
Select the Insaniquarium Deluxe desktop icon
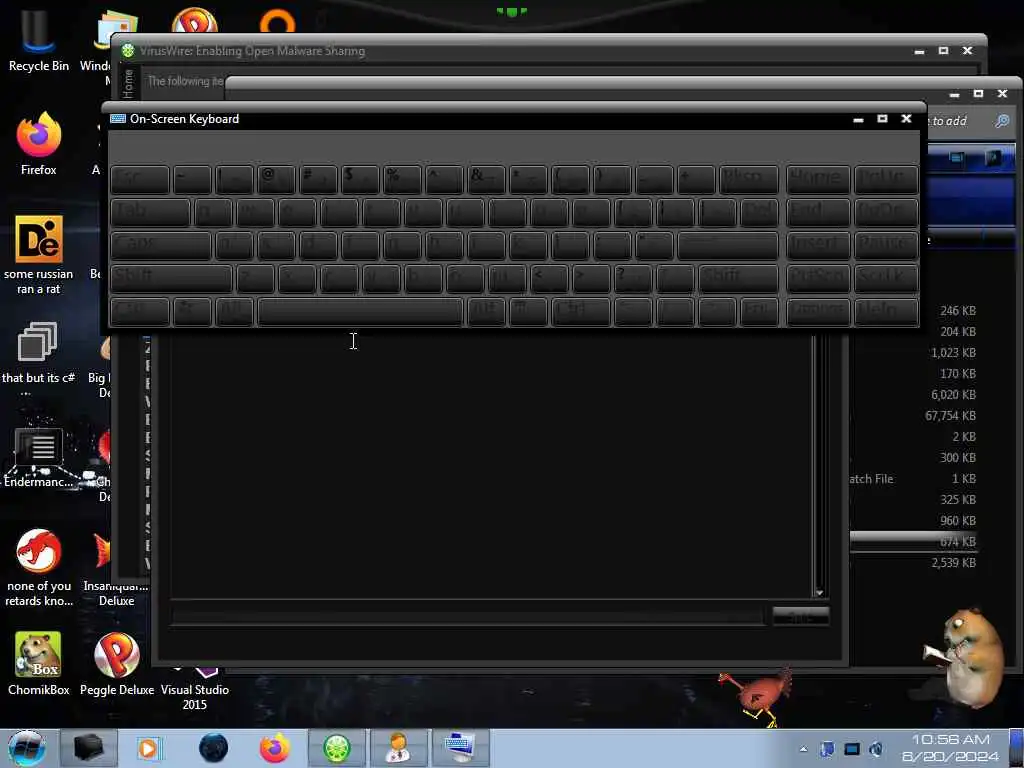click(x=116, y=568)
